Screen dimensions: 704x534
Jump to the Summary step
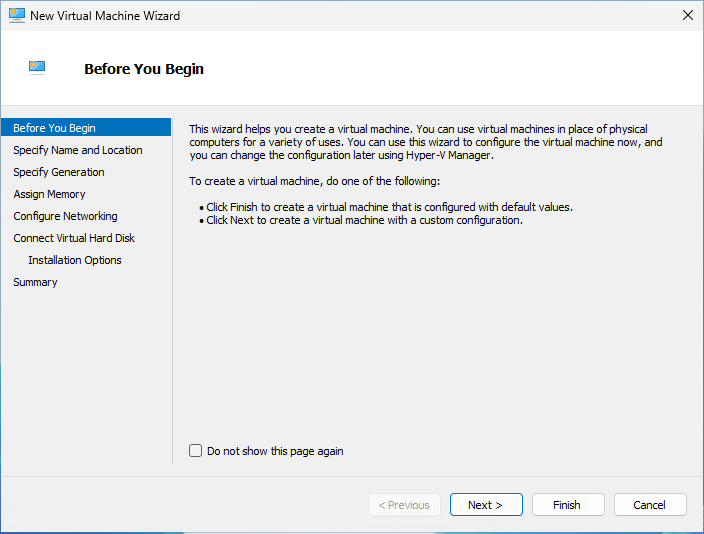point(35,282)
